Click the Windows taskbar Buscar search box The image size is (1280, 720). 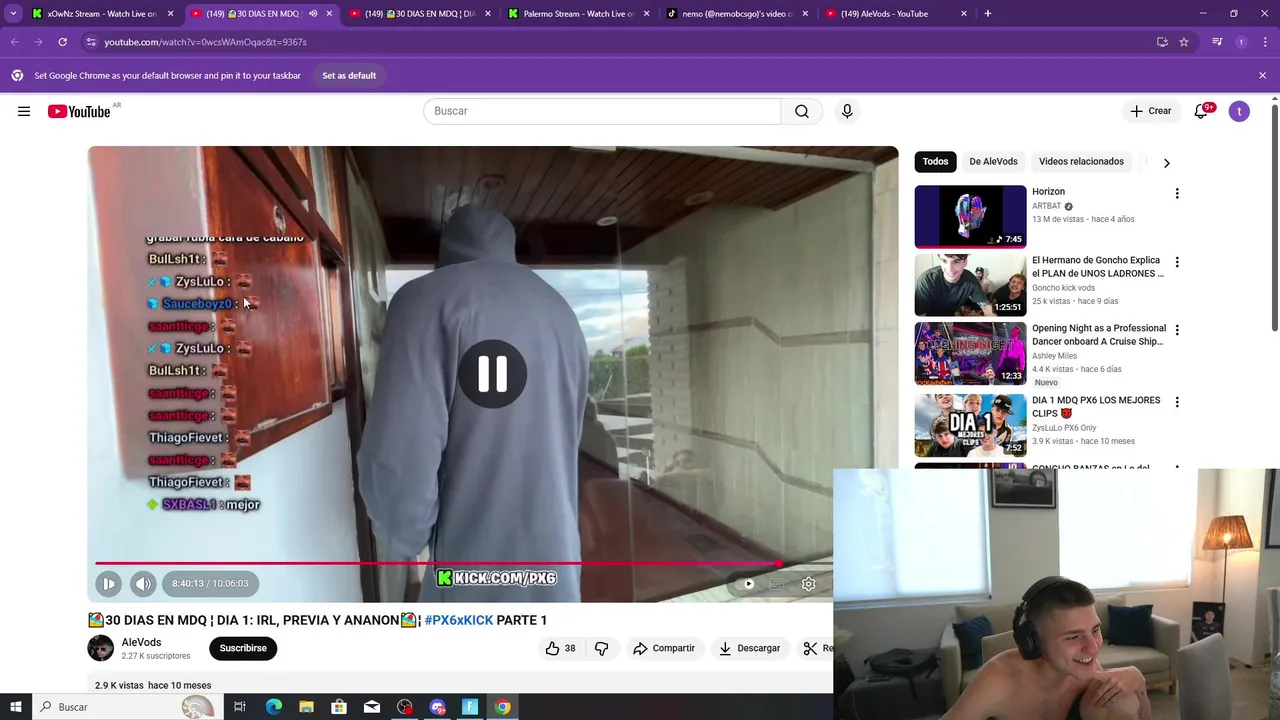click(x=126, y=707)
